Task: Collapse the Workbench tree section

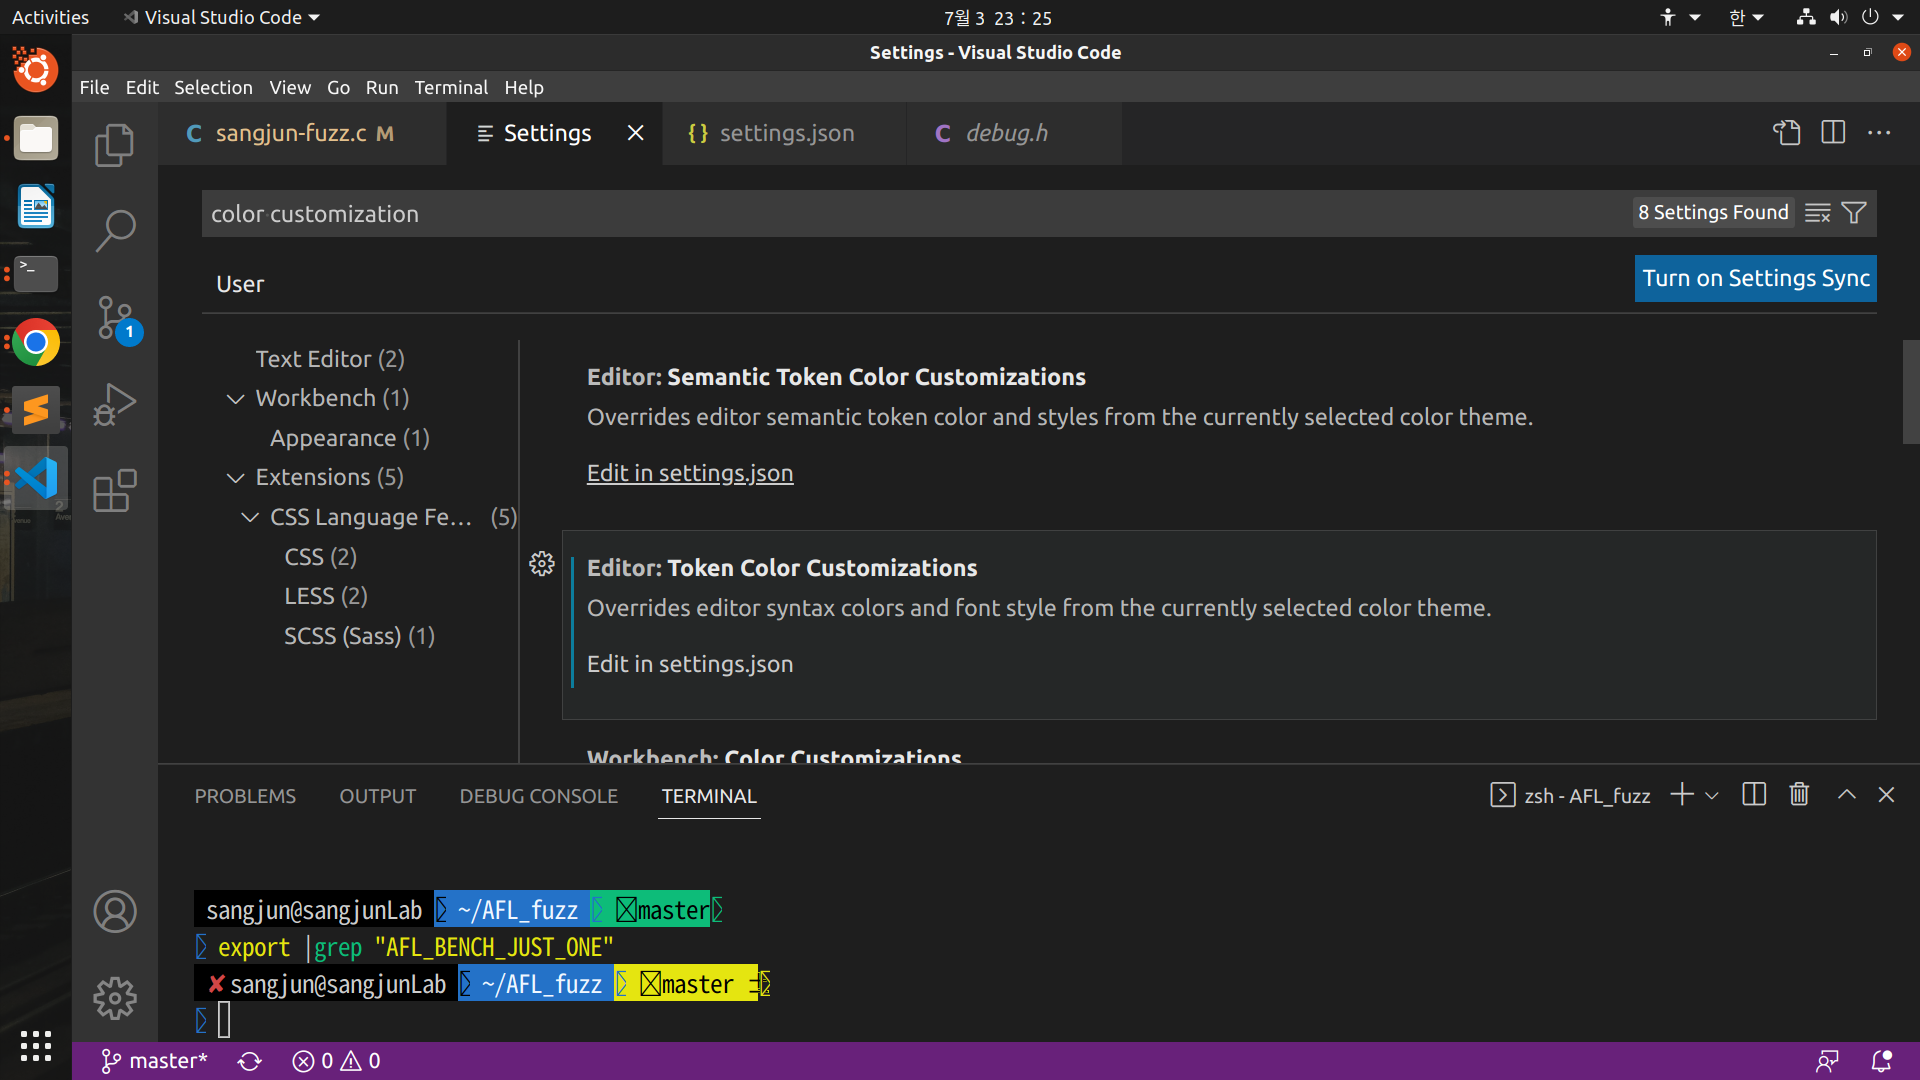Action: (236, 399)
